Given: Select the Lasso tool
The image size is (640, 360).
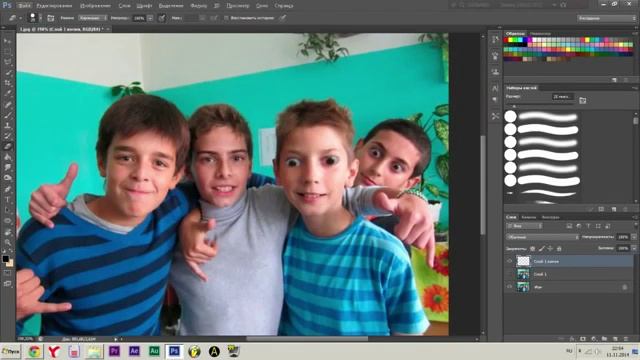Looking at the screenshot, I should pos(7,62).
